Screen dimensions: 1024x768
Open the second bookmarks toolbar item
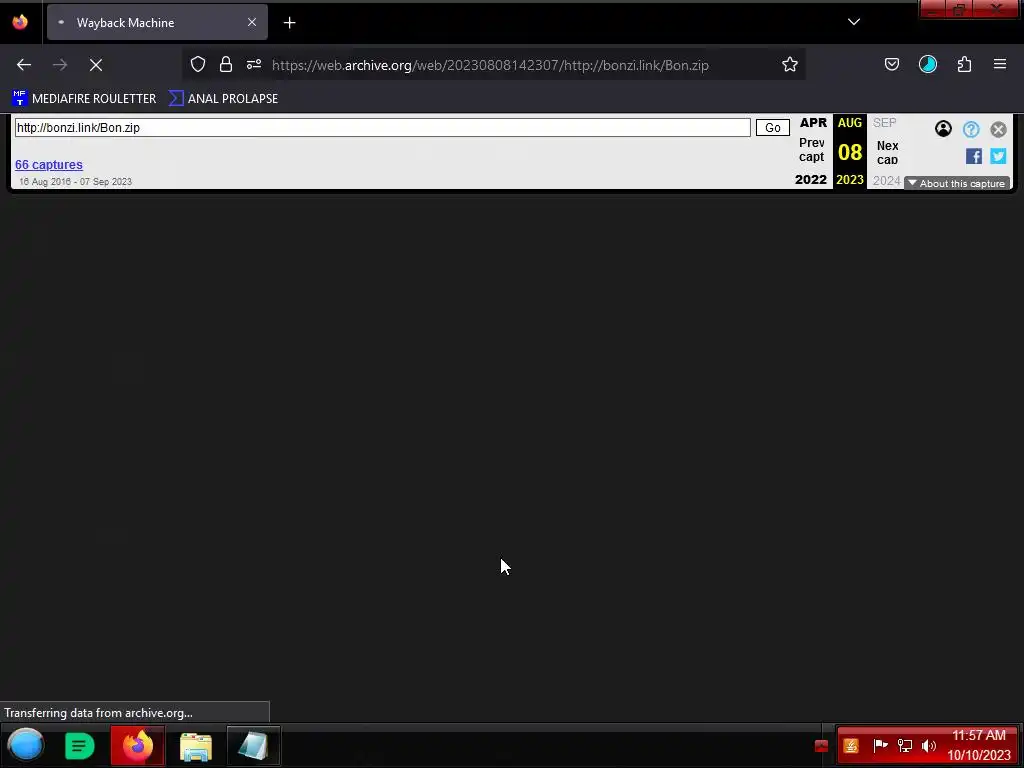click(223, 99)
